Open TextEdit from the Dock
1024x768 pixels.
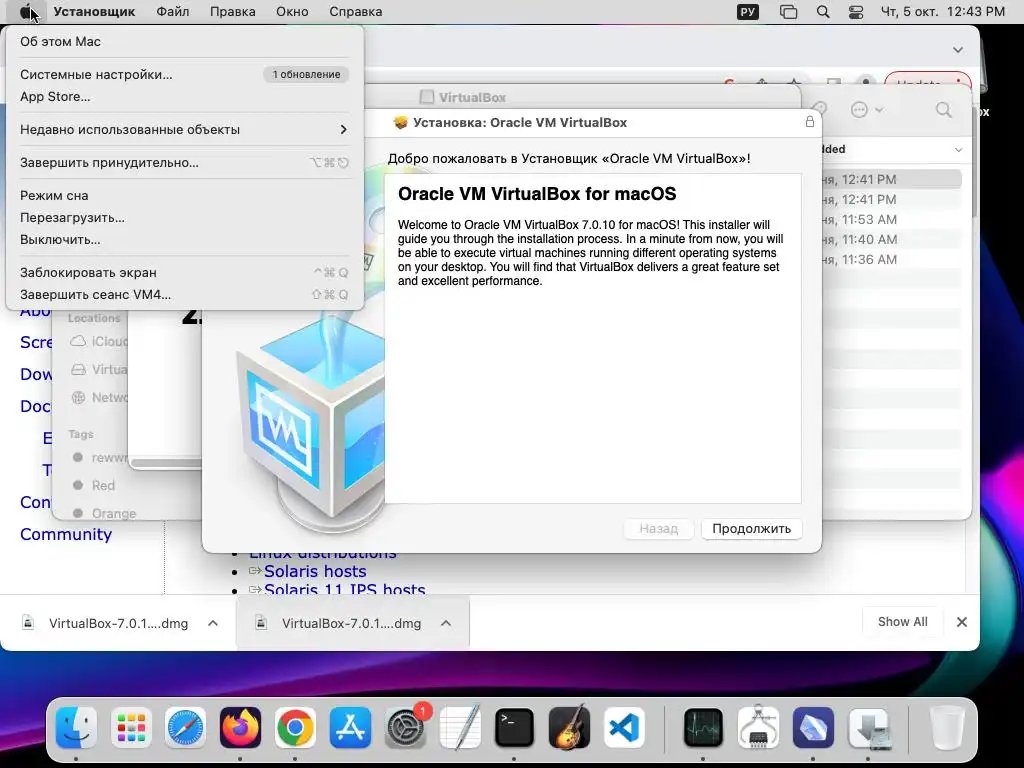460,728
